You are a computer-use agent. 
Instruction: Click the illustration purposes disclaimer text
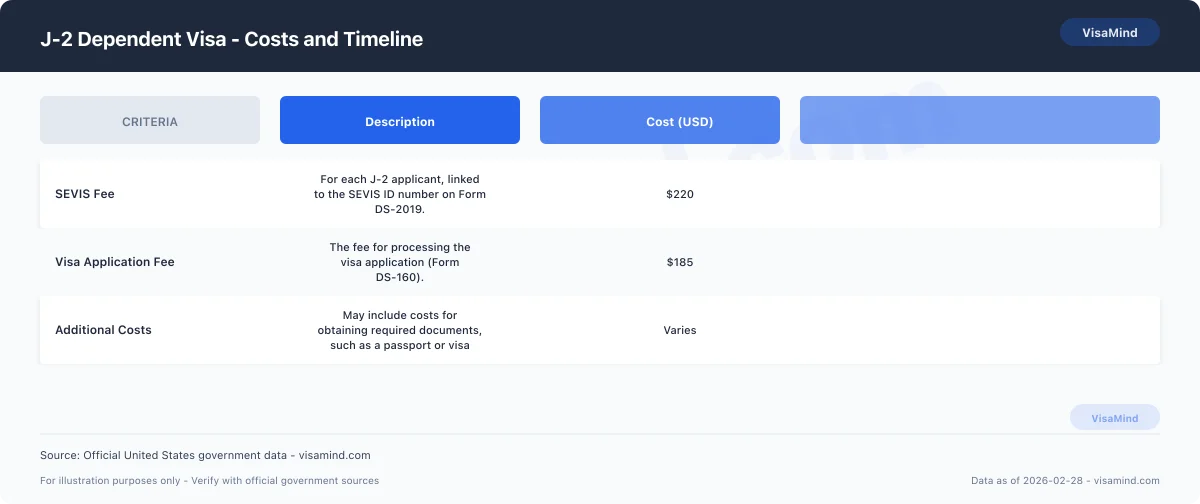coord(210,481)
